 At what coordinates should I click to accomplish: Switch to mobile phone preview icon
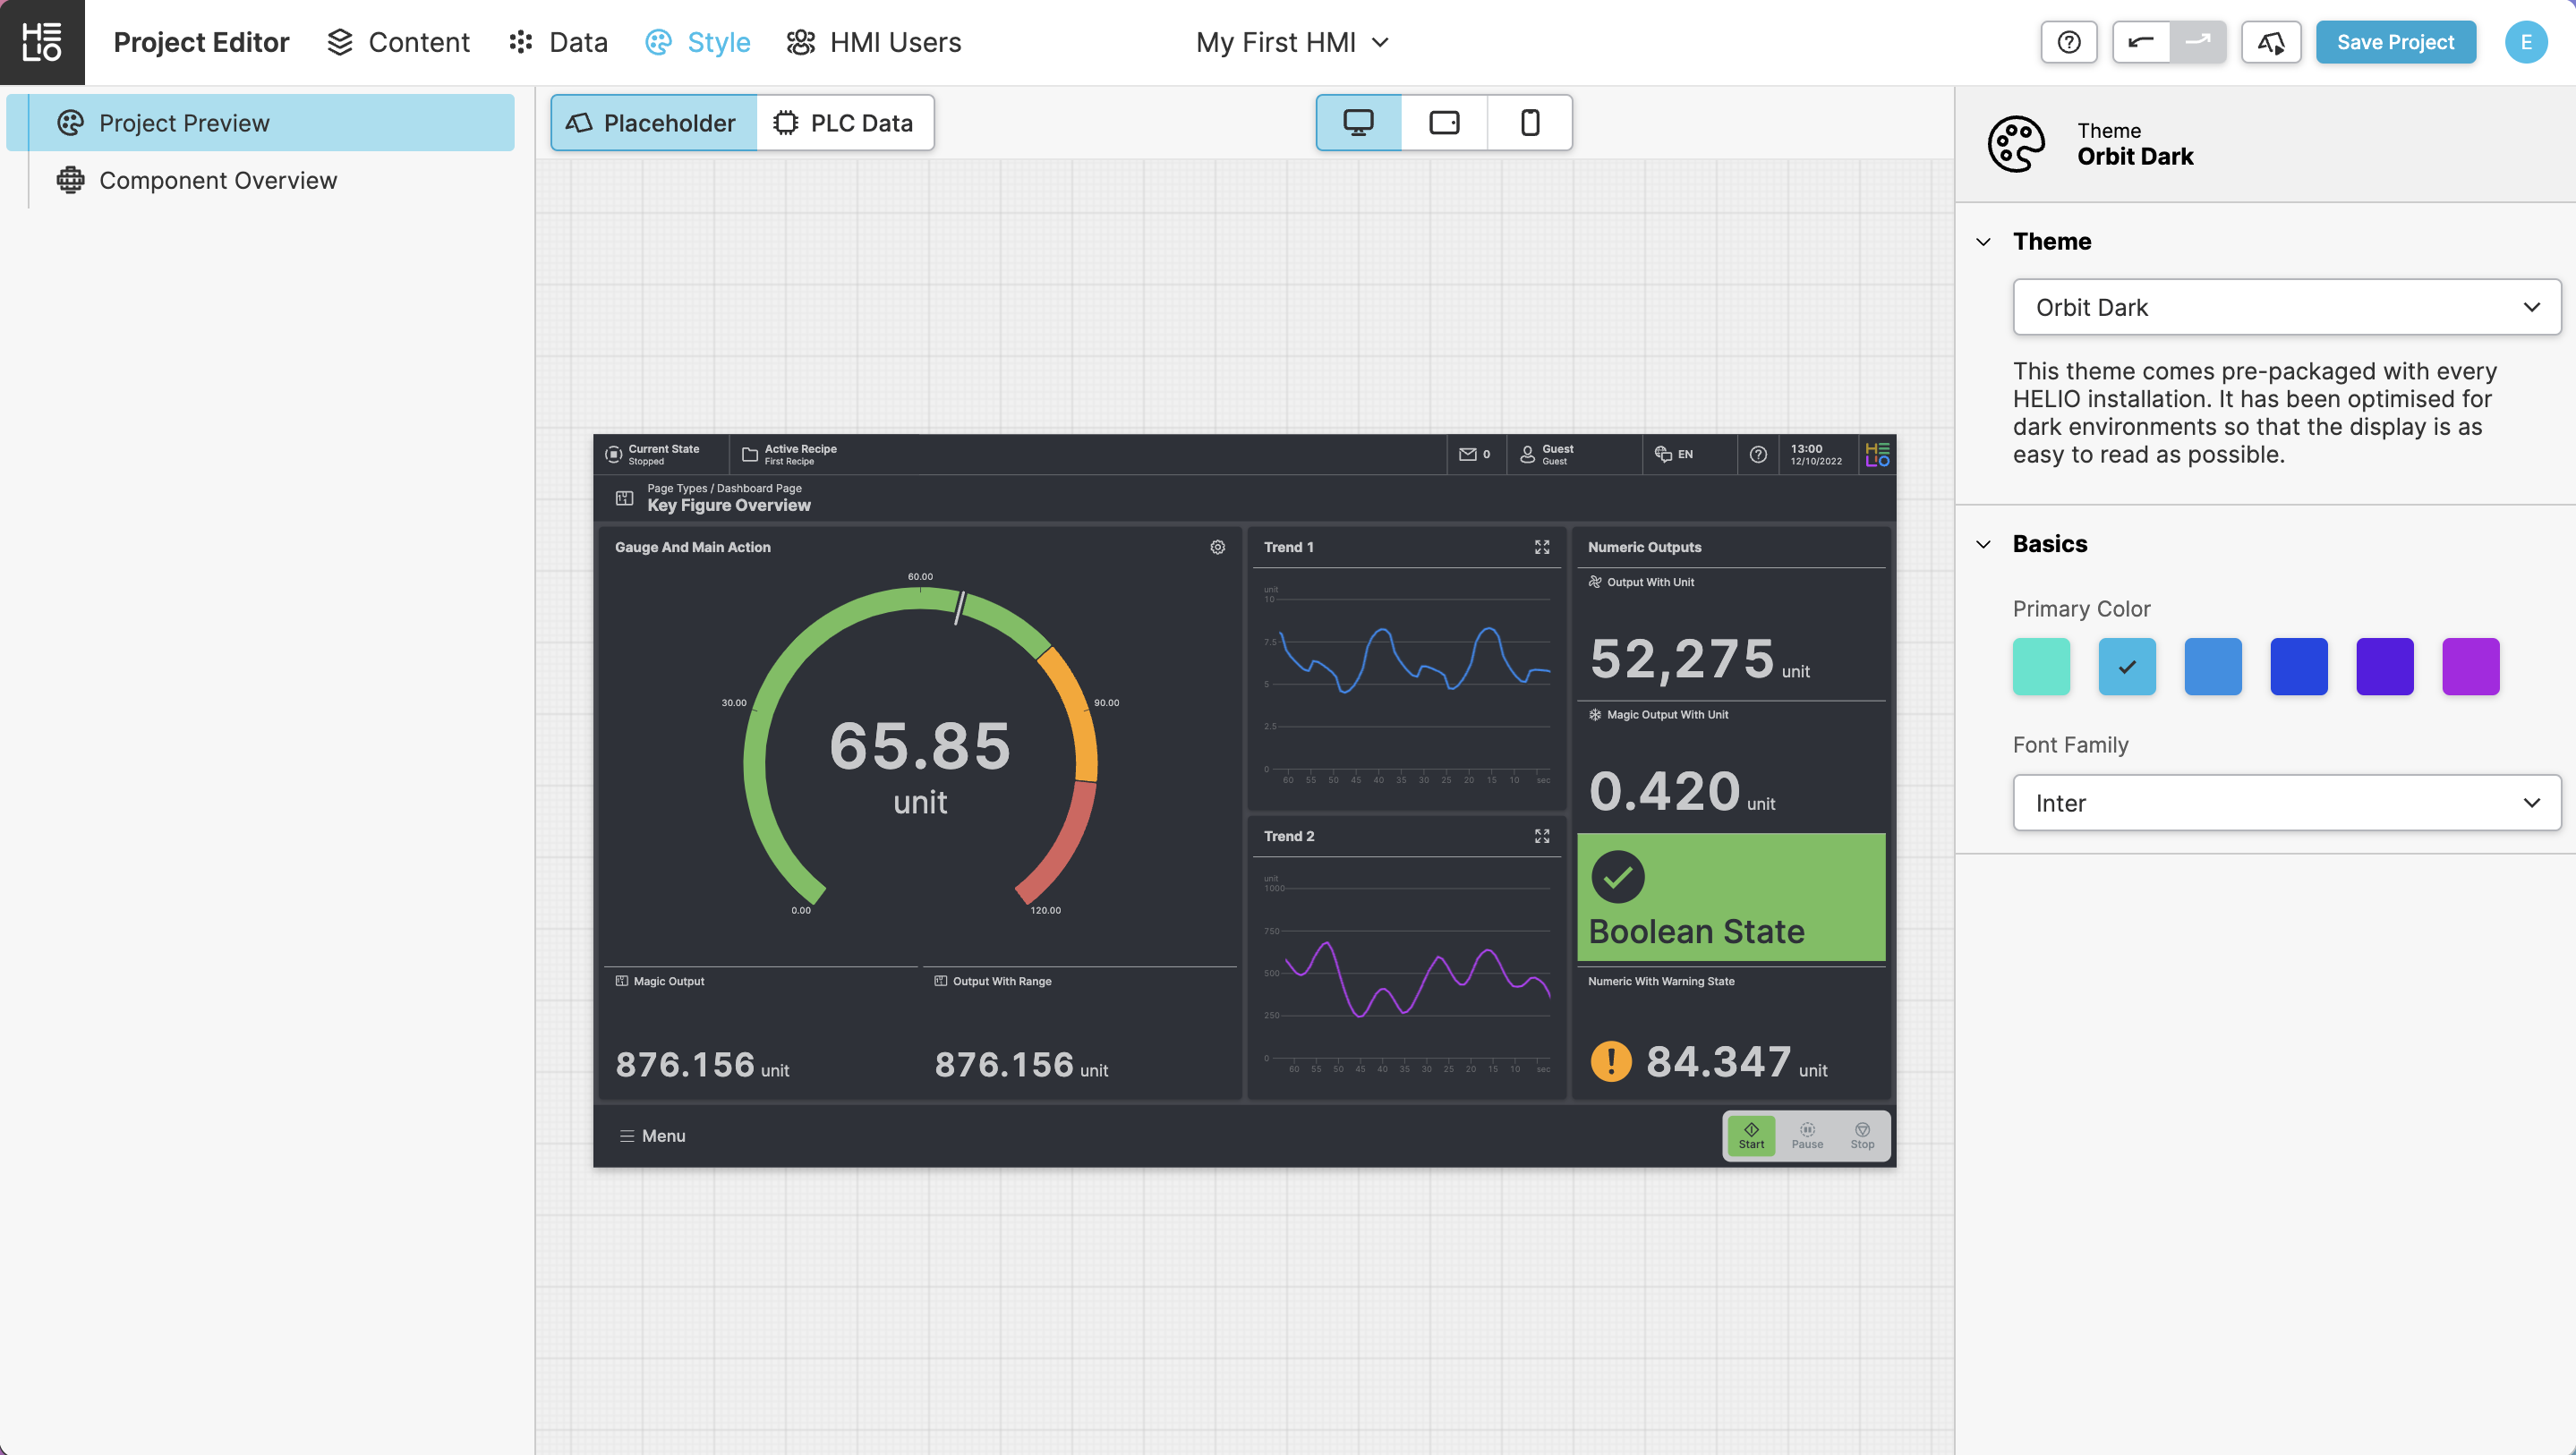1529,123
